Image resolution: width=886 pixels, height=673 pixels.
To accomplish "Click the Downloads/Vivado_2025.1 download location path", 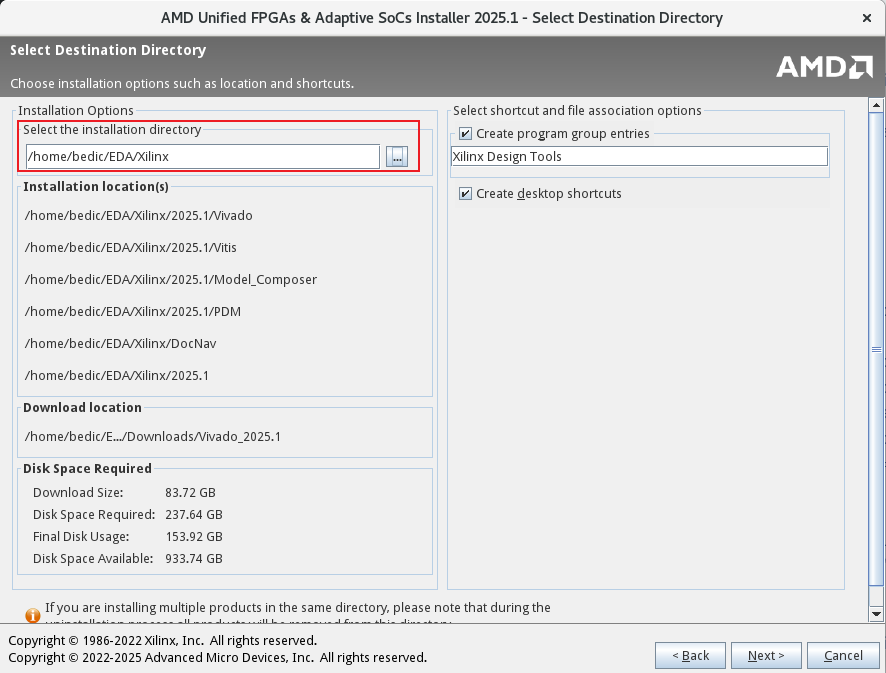I will click(153, 437).
